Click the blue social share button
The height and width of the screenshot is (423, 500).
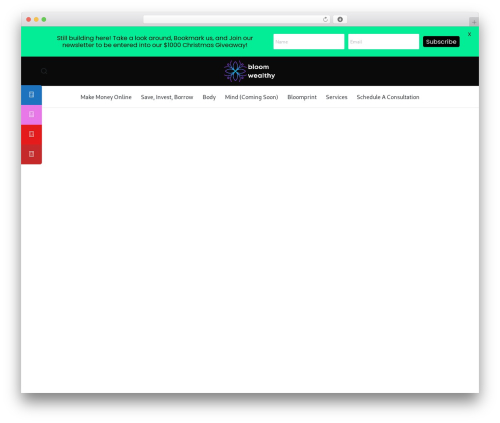pyautogui.click(x=31, y=95)
